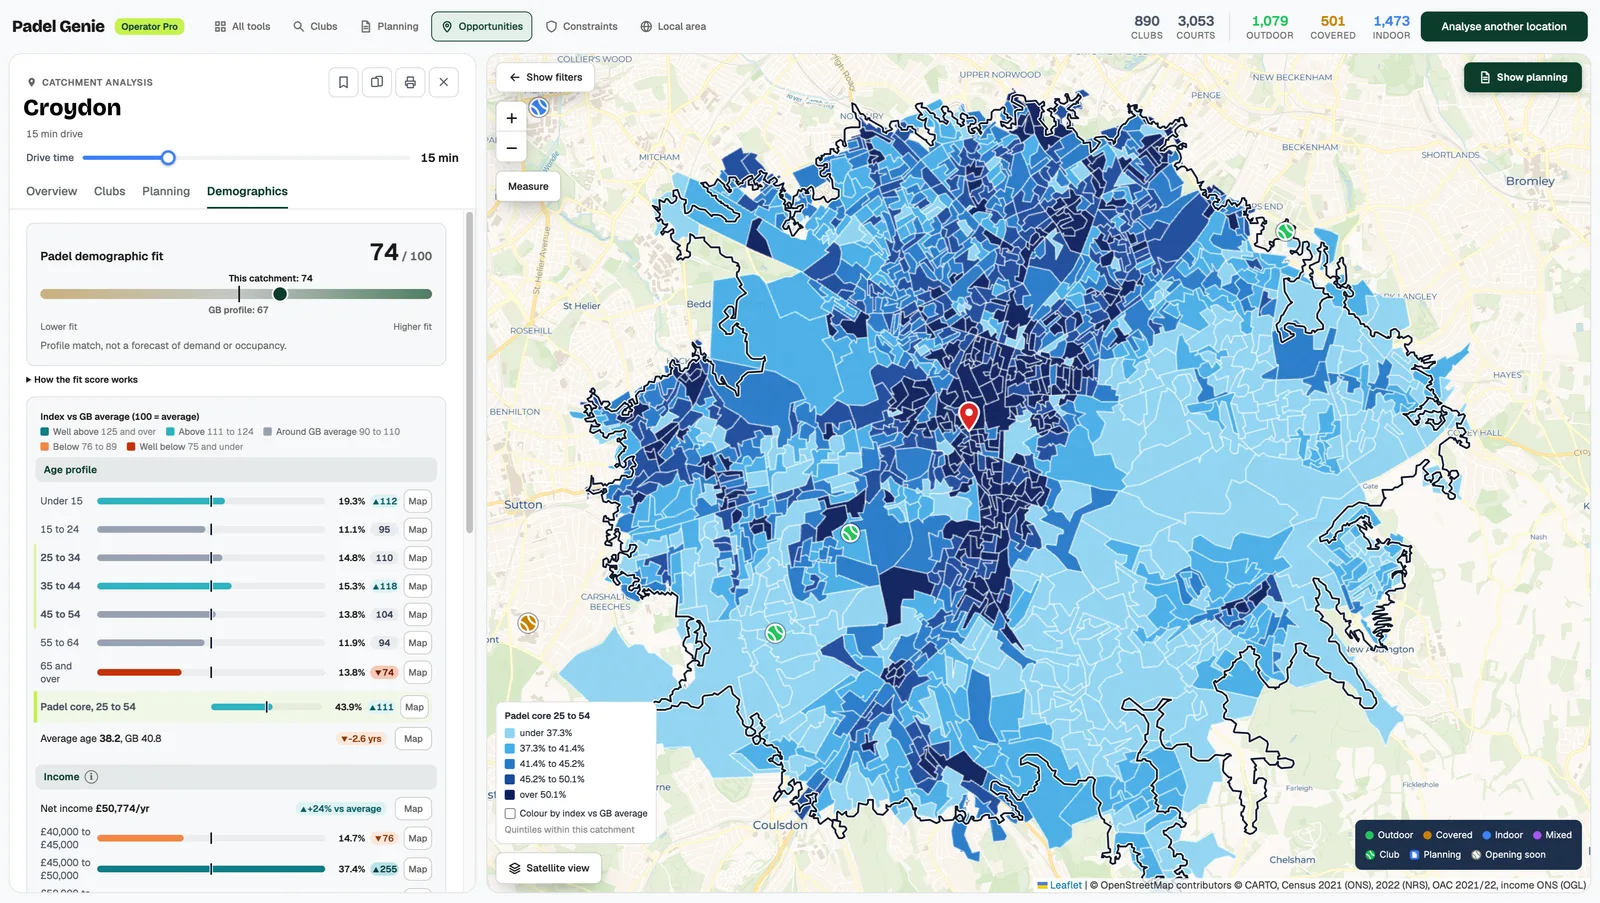Screen dimensions: 1600x903
Task: Click the compare panels icon
Action: click(x=377, y=82)
